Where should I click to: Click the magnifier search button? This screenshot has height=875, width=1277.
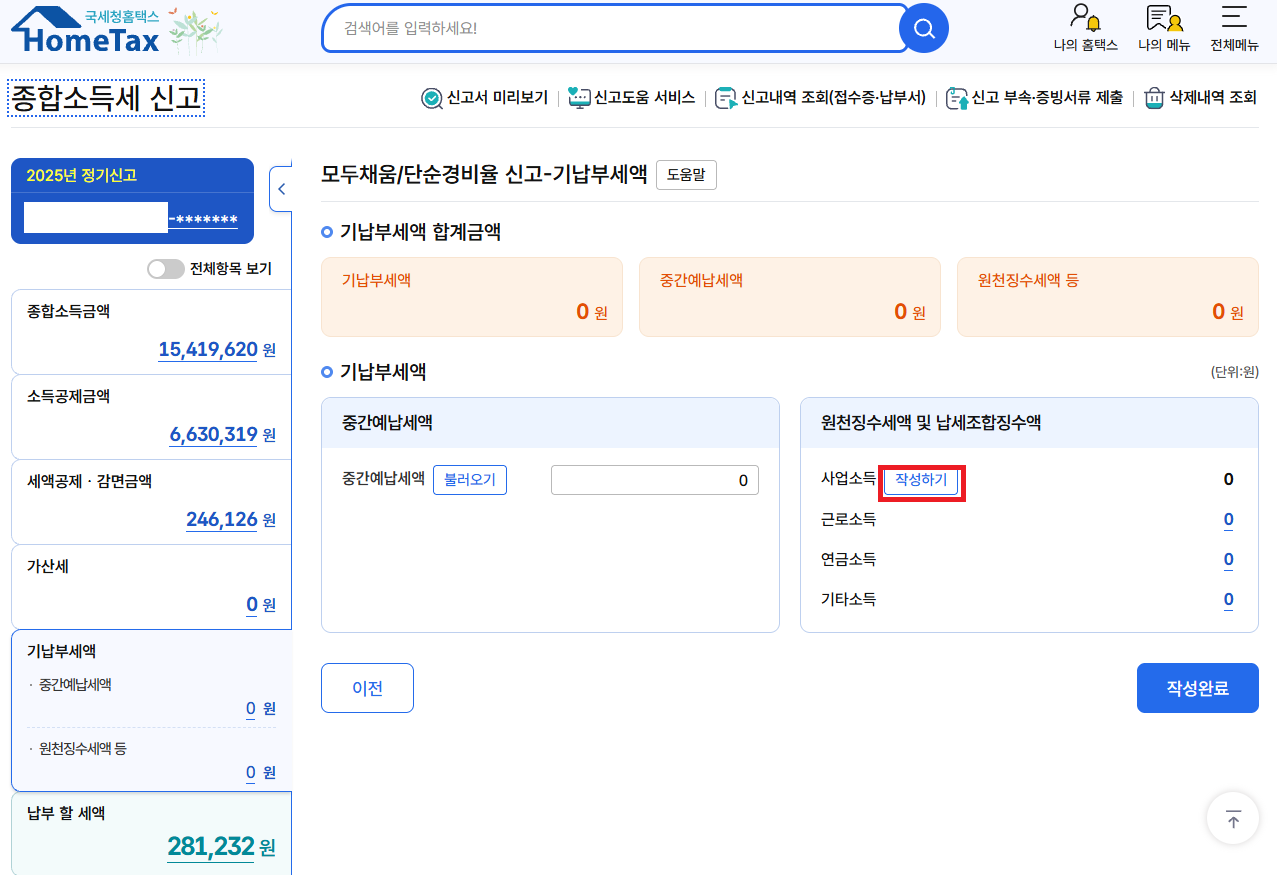(924, 28)
